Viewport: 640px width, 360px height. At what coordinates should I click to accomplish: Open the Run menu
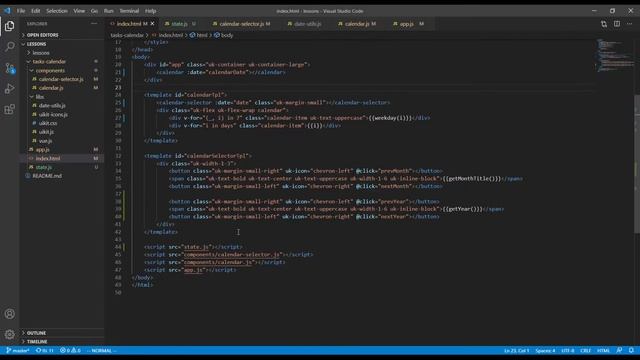pyautogui.click(x=109, y=11)
